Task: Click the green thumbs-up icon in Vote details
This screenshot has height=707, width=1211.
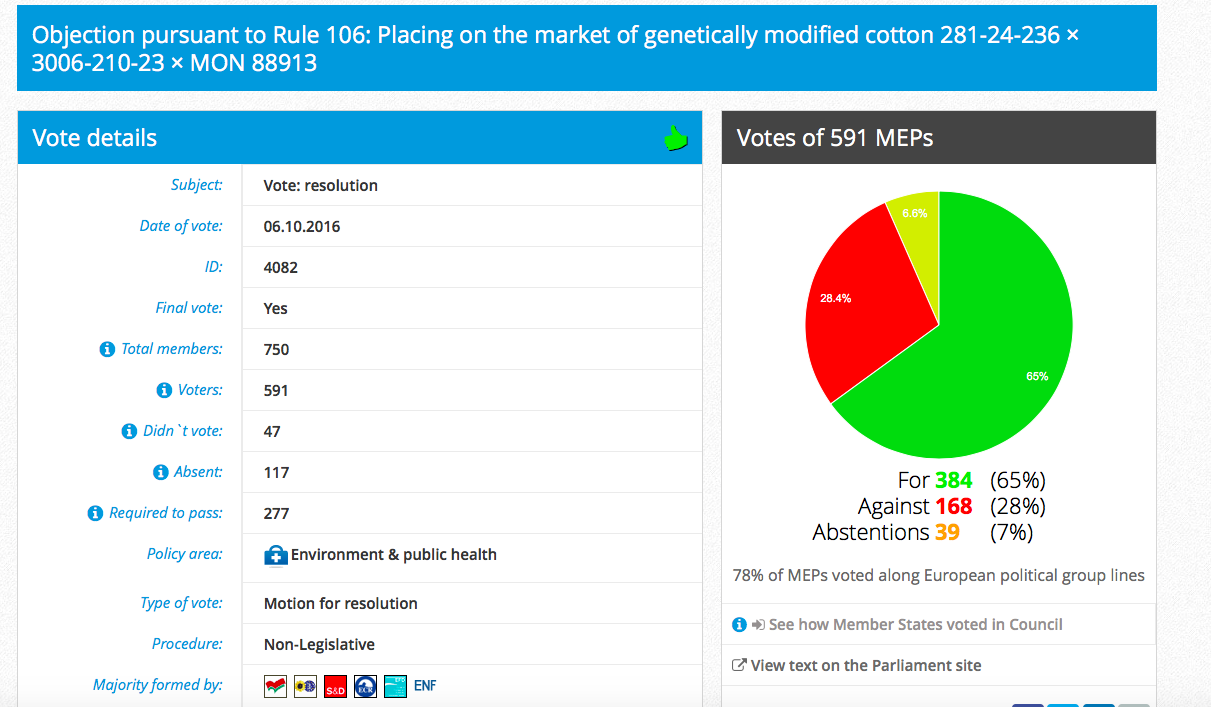Action: 677,138
